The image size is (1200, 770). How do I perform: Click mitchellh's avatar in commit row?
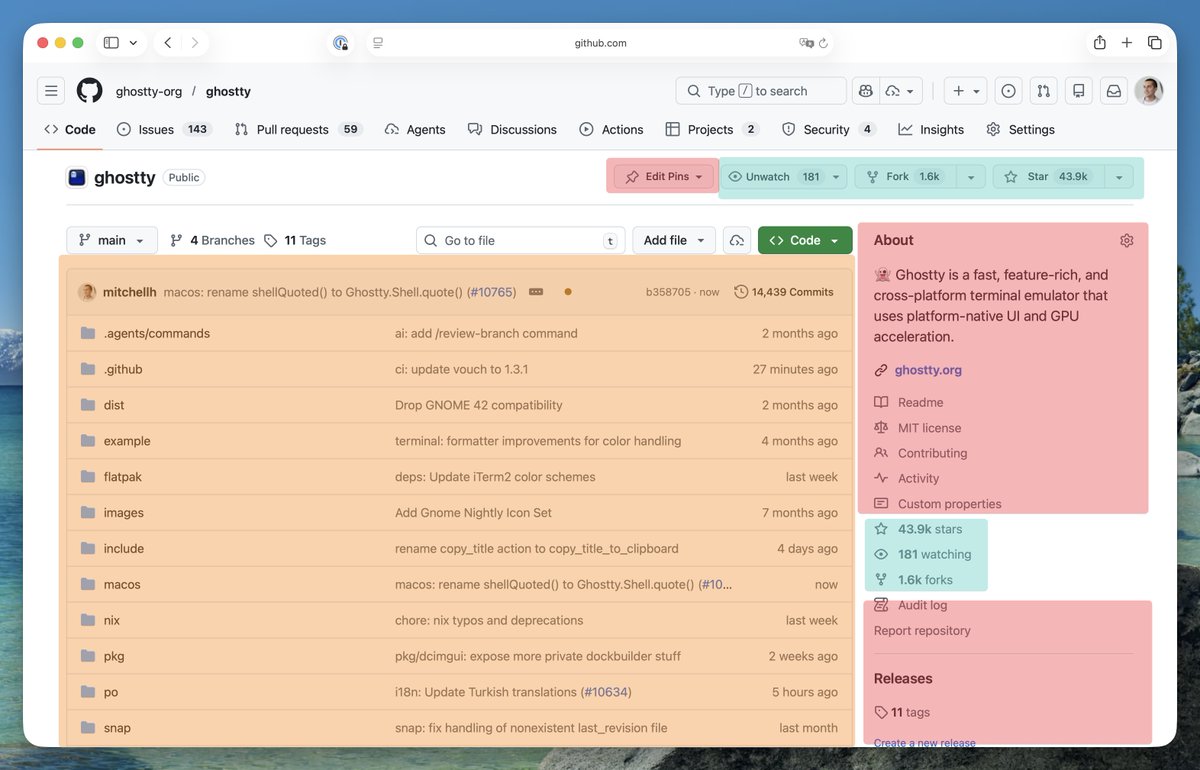click(87, 292)
